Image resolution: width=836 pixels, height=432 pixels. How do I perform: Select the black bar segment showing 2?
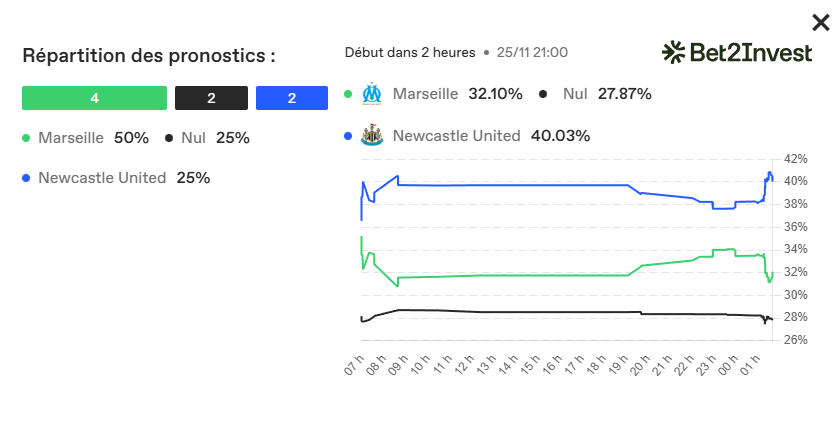(x=211, y=98)
